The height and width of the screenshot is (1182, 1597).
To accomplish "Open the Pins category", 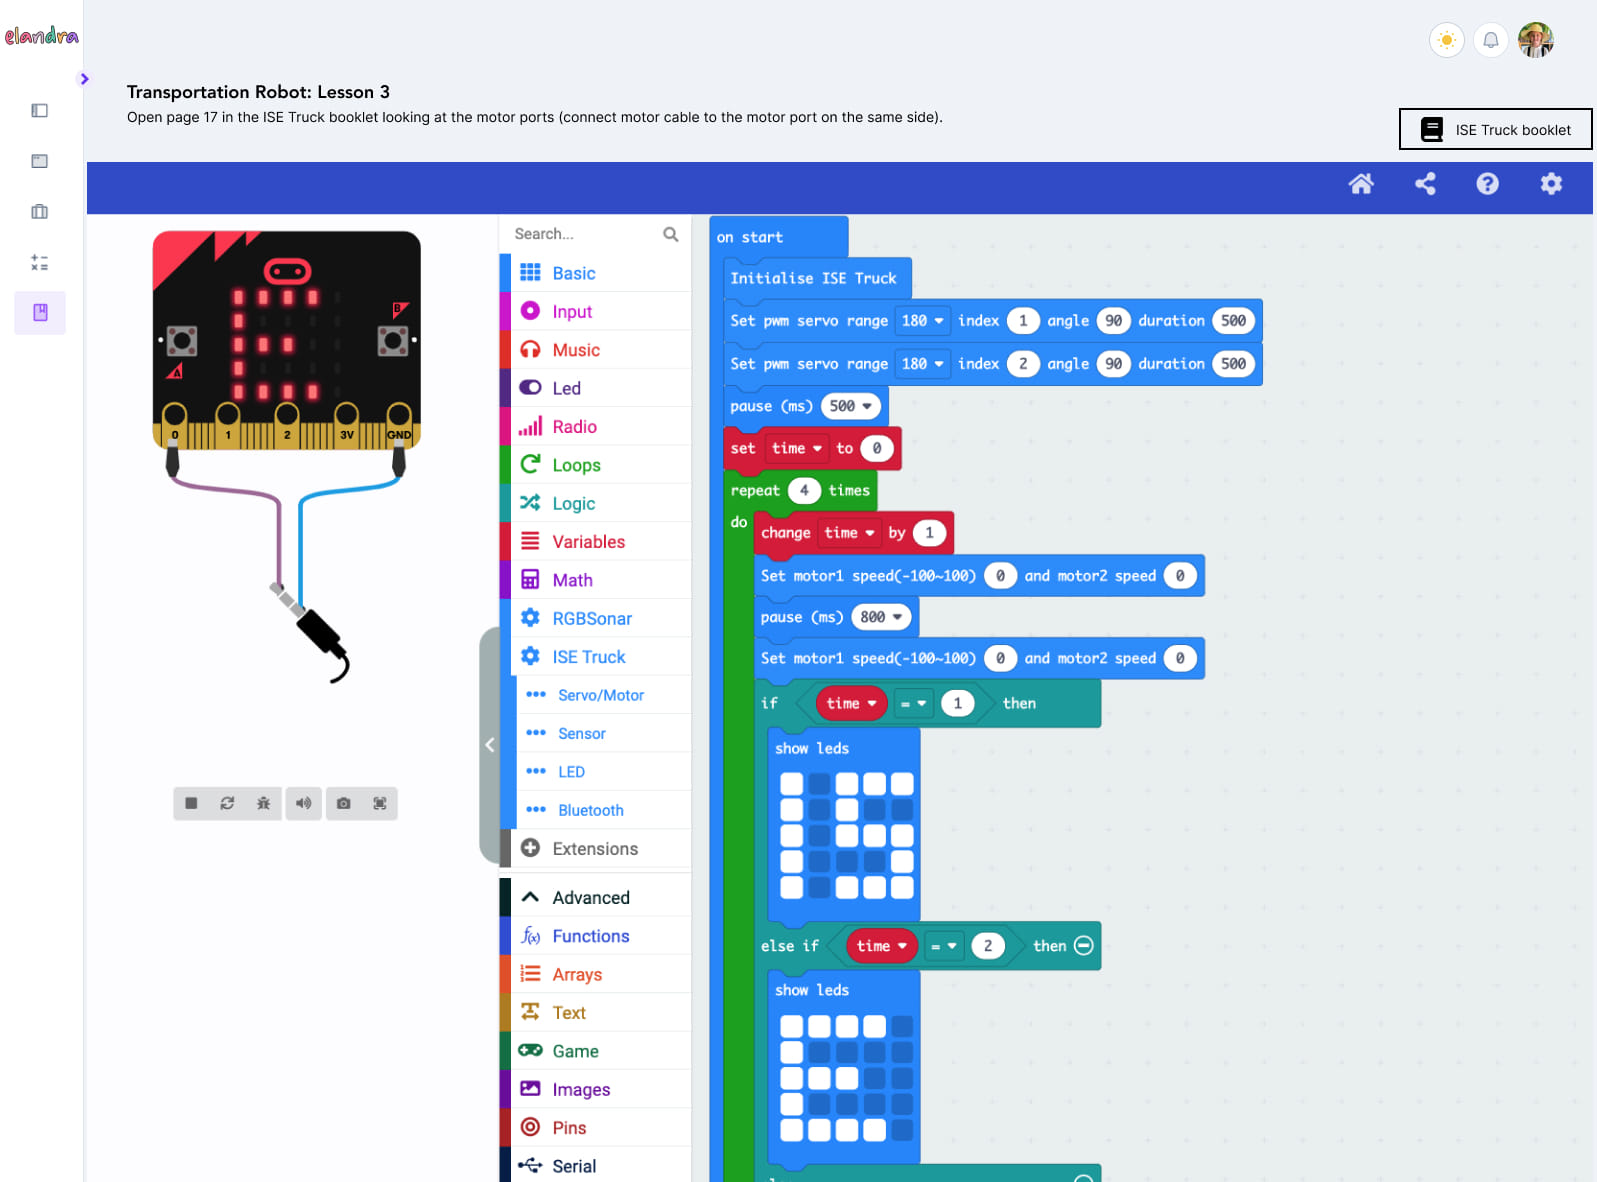I will pyautogui.click(x=595, y=1128).
